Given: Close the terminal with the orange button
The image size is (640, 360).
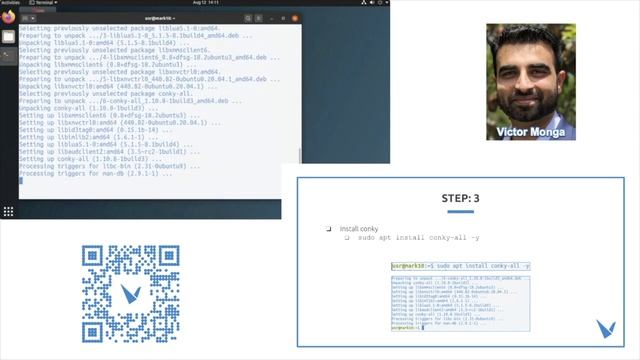Looking at the screenshot, I should point(295,18).
